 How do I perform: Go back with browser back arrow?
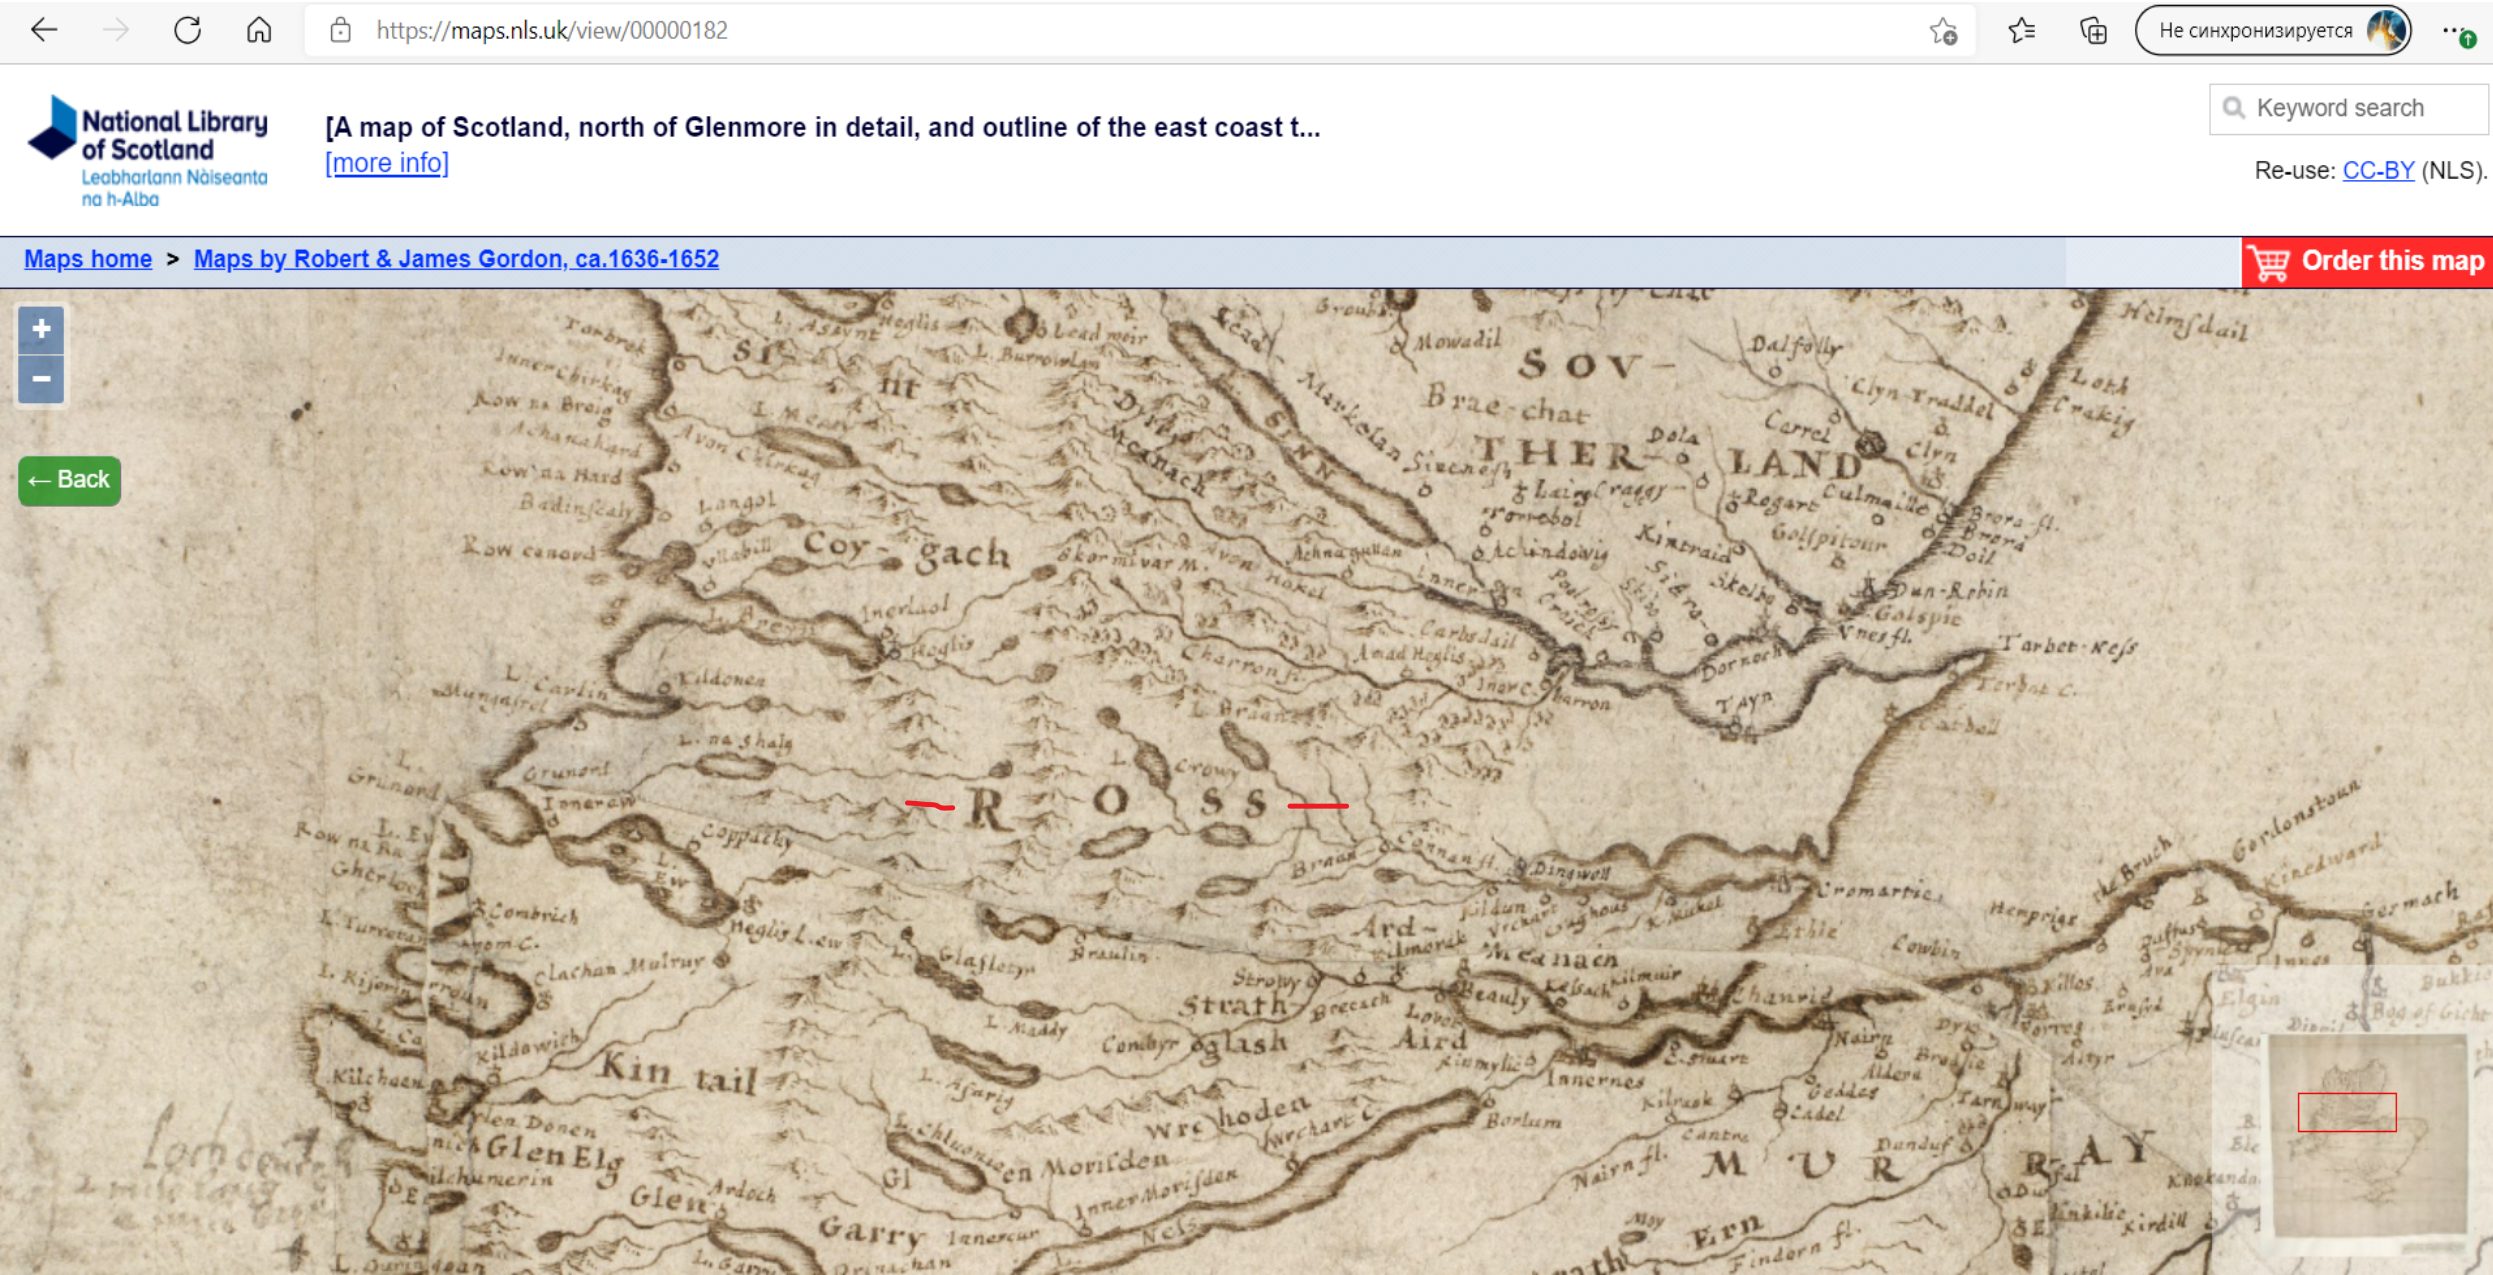point(44,30)
